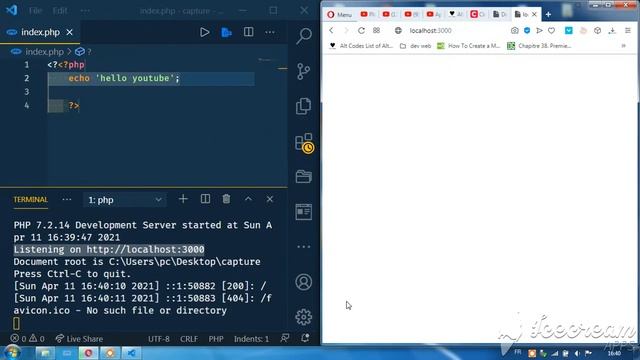Split the terminal panel

205,199
